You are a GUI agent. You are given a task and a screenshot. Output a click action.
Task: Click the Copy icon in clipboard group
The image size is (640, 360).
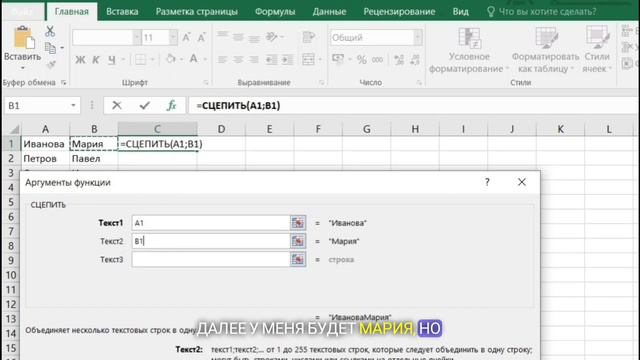click(x=50, y=48)
